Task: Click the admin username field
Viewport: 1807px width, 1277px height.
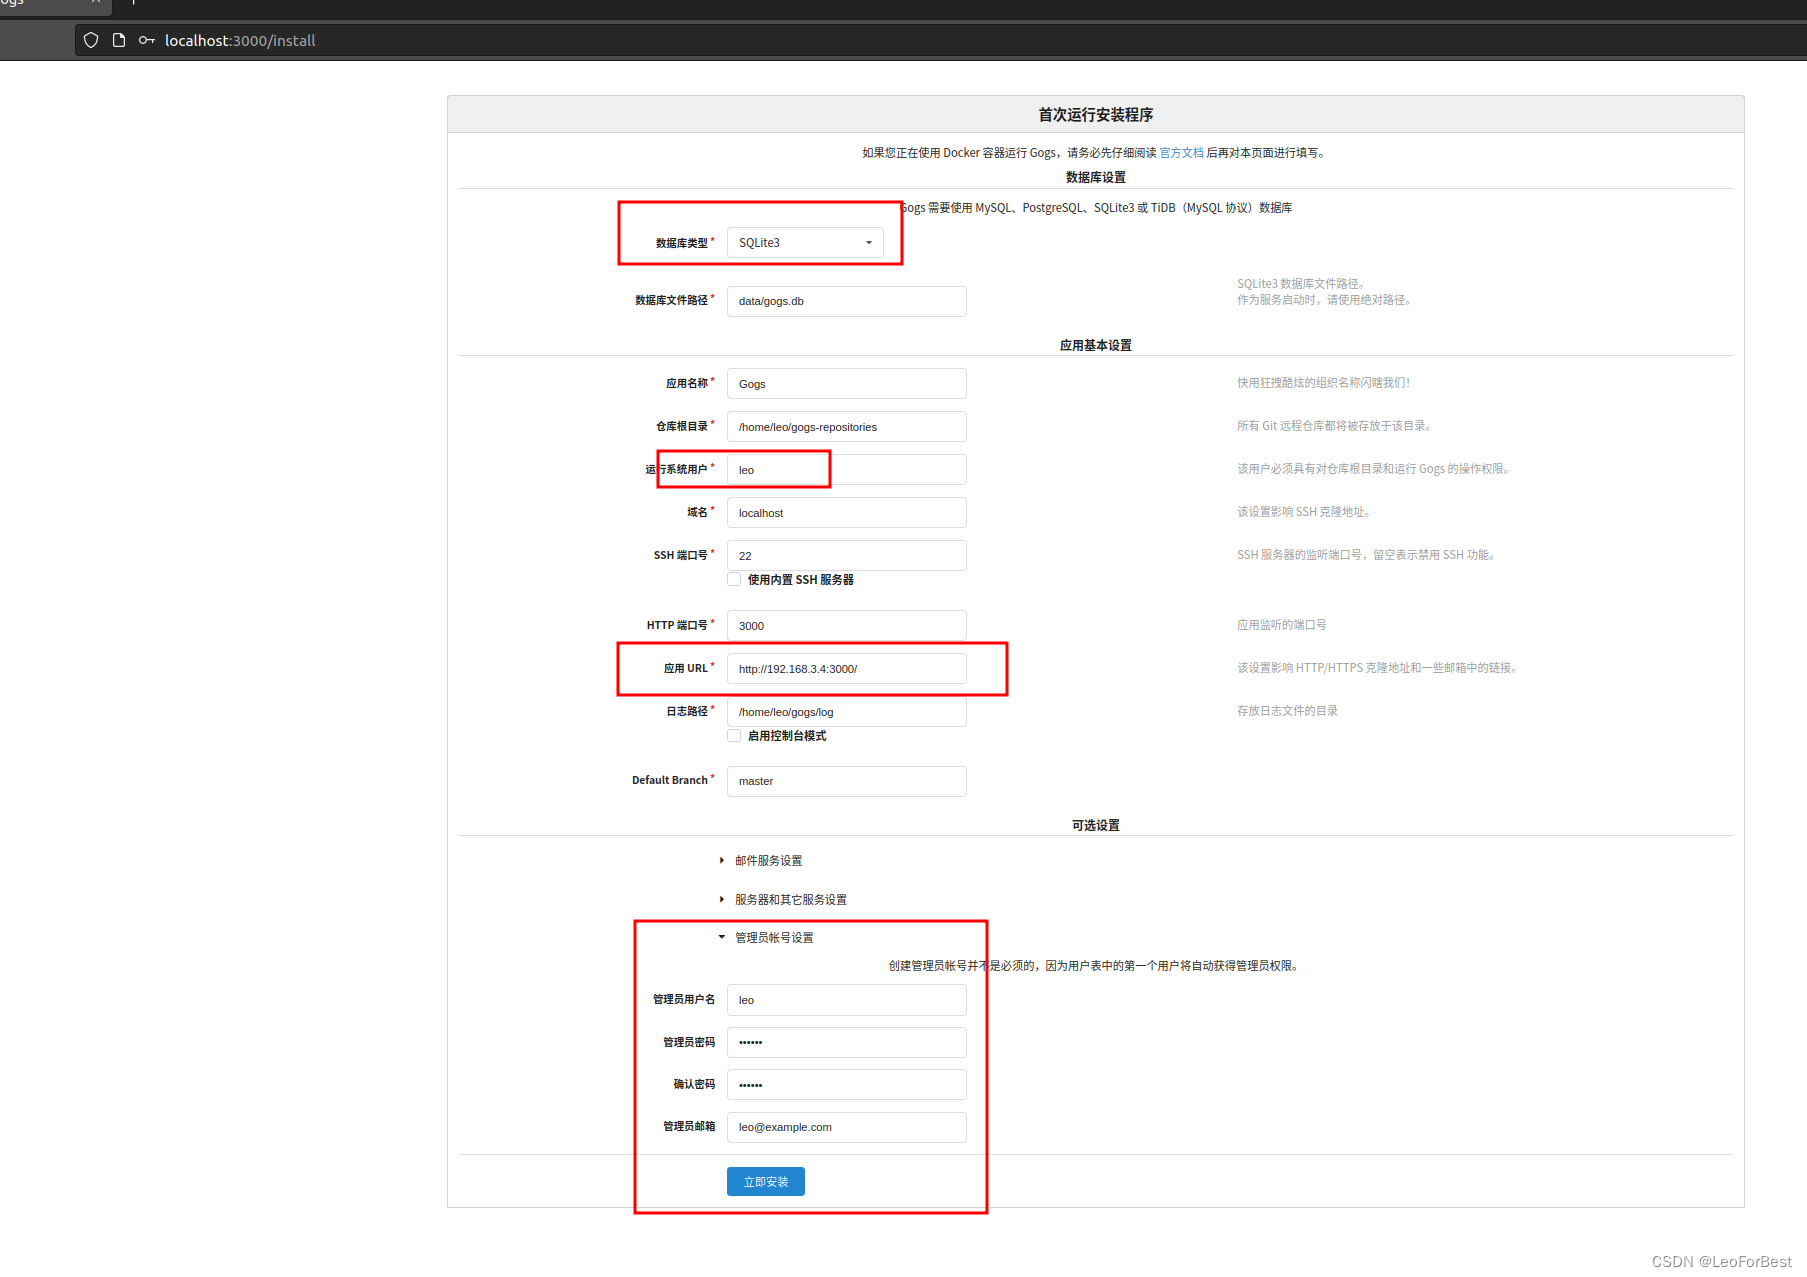Action: click(x=846, y=1000)
